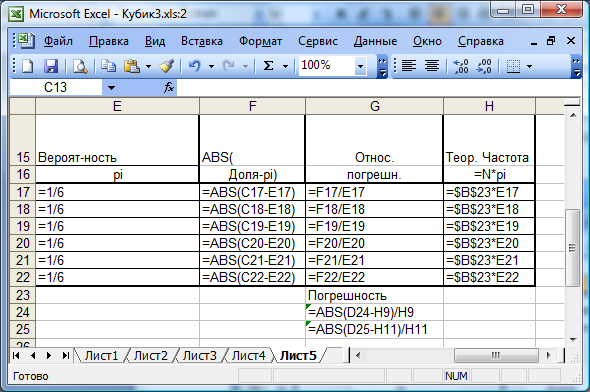Open Redo history dropdown arrow
The image size is (590, 392).
pyautogui.click(x=245, y=67)
